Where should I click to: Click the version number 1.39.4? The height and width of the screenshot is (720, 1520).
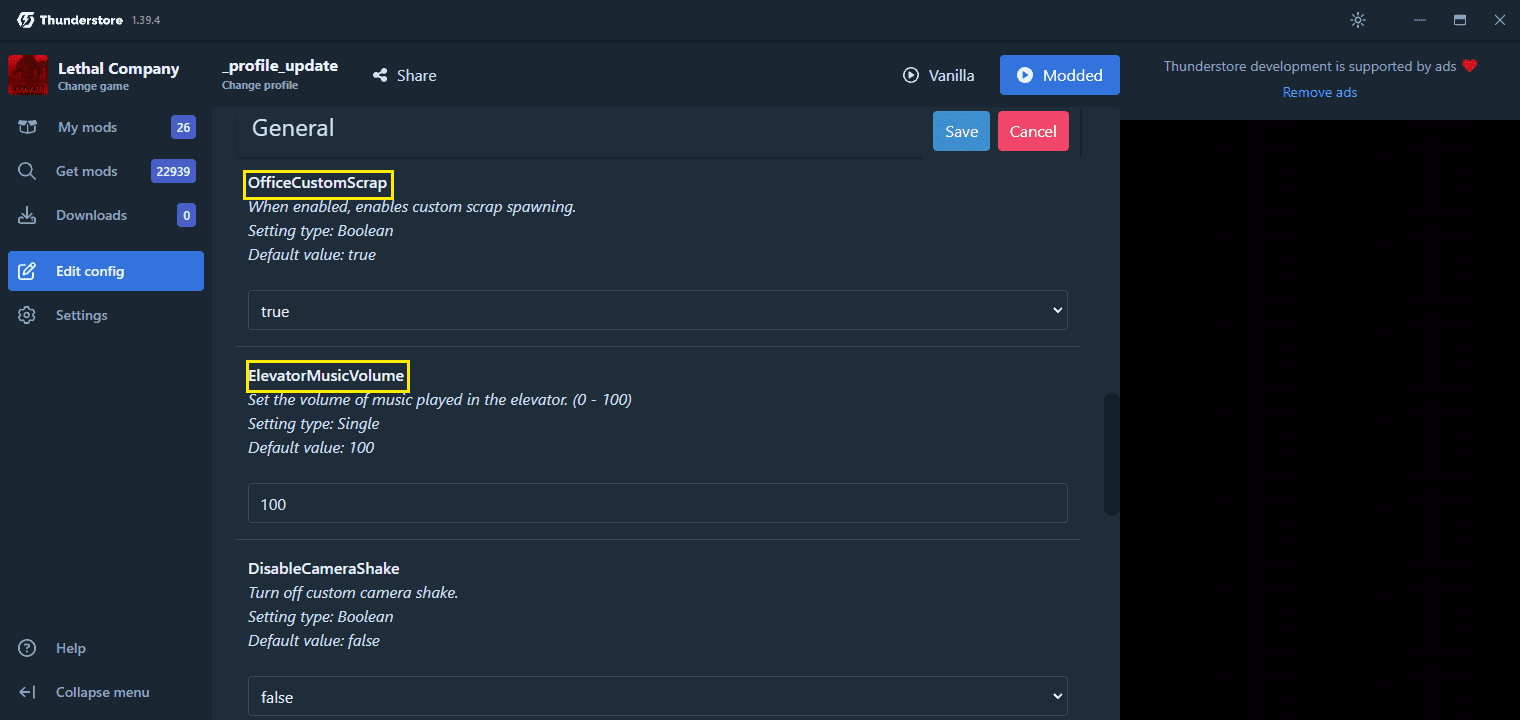click(146, 20)
